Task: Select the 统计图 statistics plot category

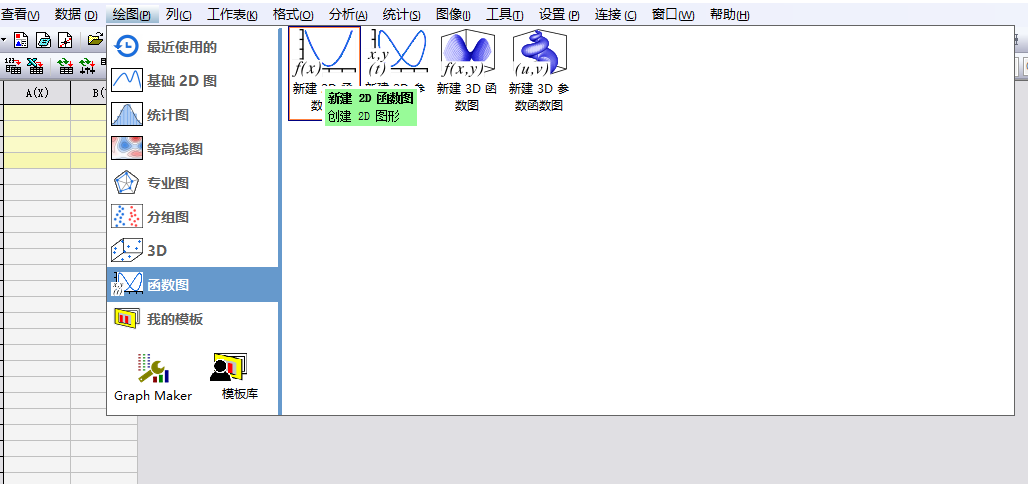Action: pos(193,115)
